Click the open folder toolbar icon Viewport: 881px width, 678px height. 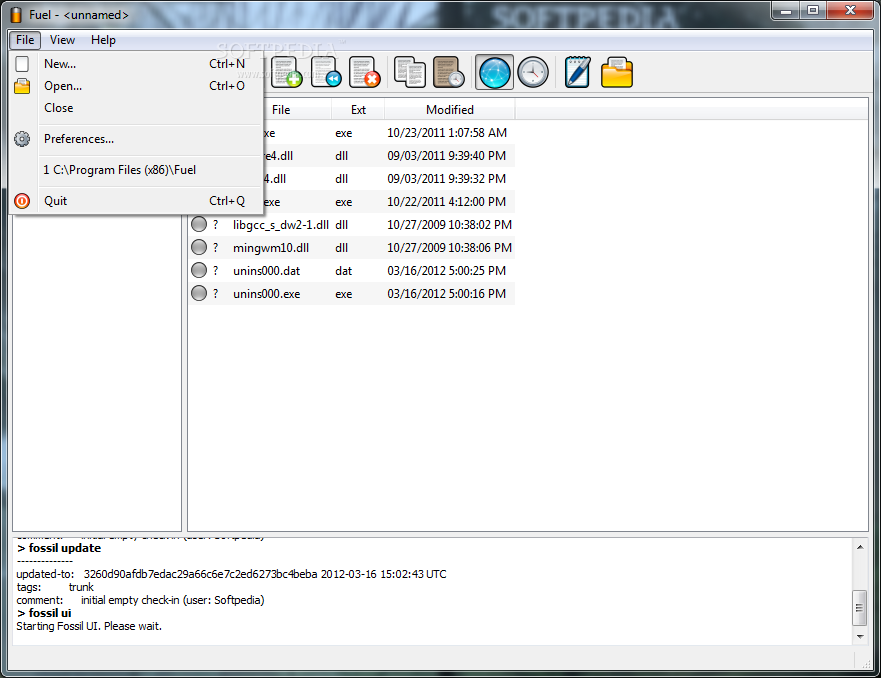[x=617, y=72]
